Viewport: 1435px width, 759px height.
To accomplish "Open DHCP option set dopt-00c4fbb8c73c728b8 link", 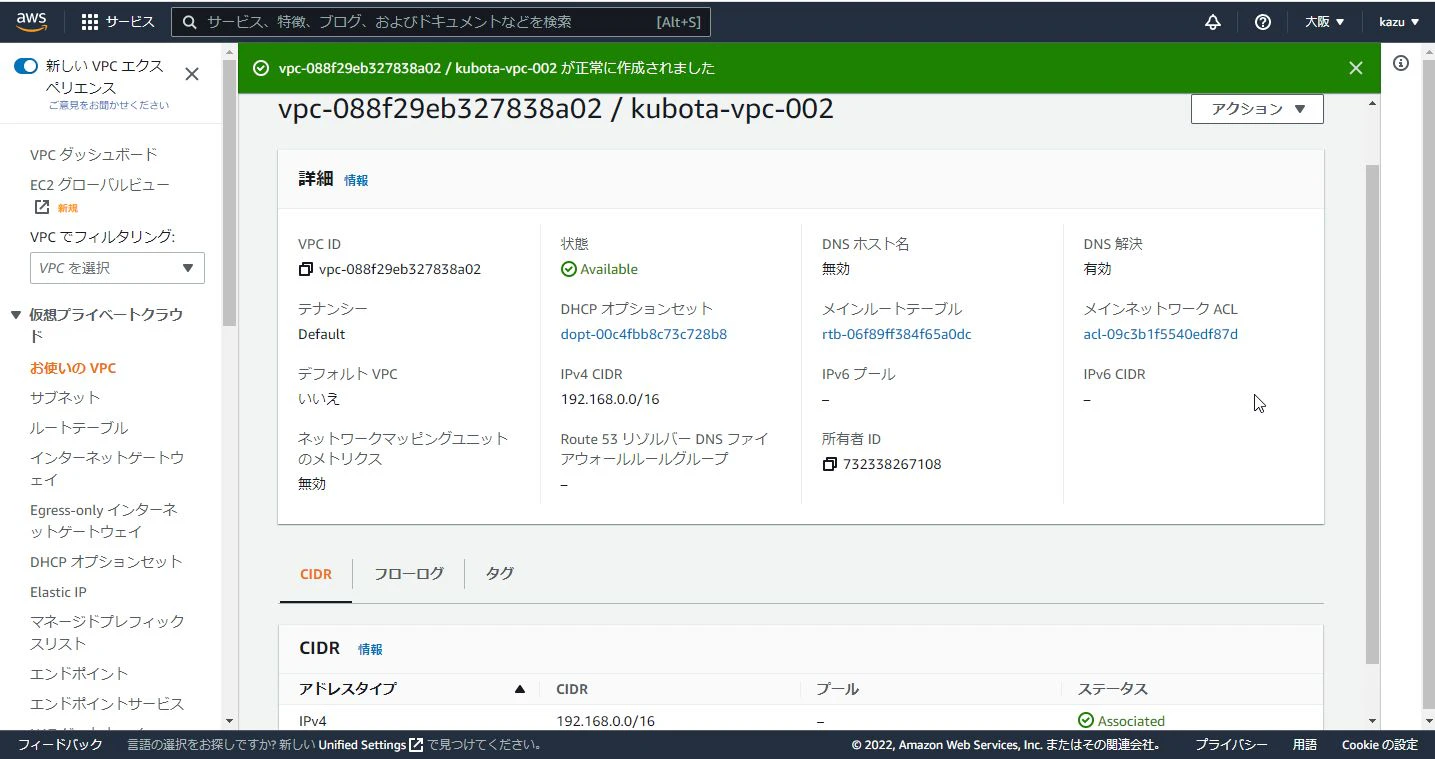I will point(644,334).
